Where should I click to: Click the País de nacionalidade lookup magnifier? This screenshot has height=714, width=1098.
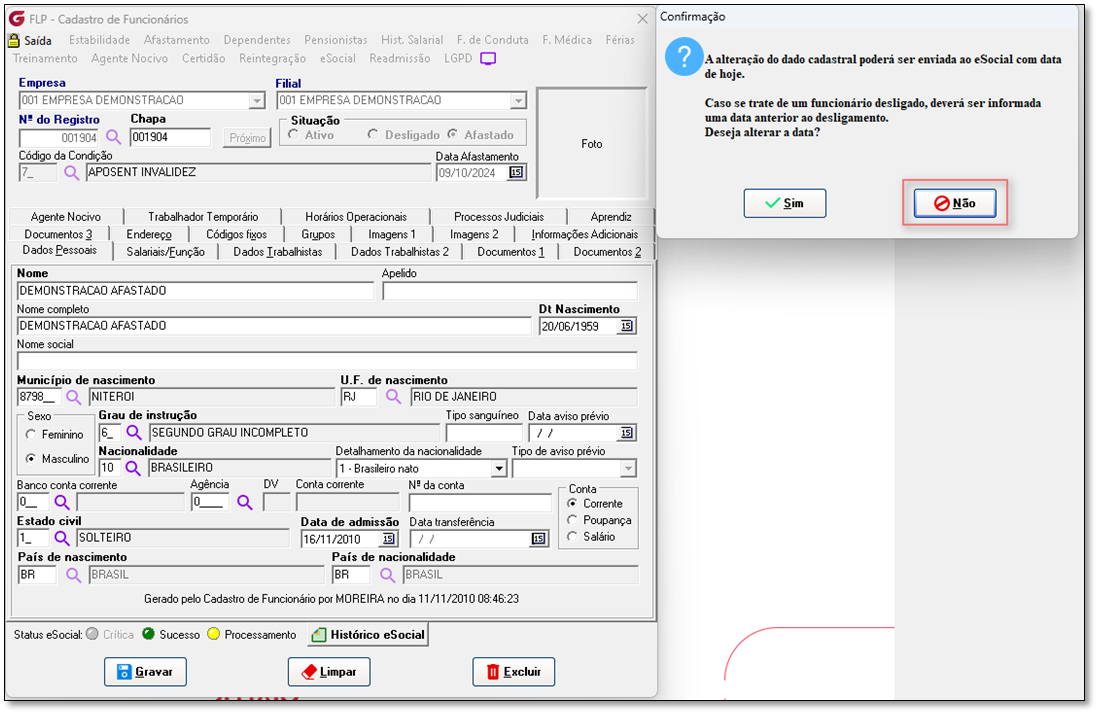coord(387,575)
